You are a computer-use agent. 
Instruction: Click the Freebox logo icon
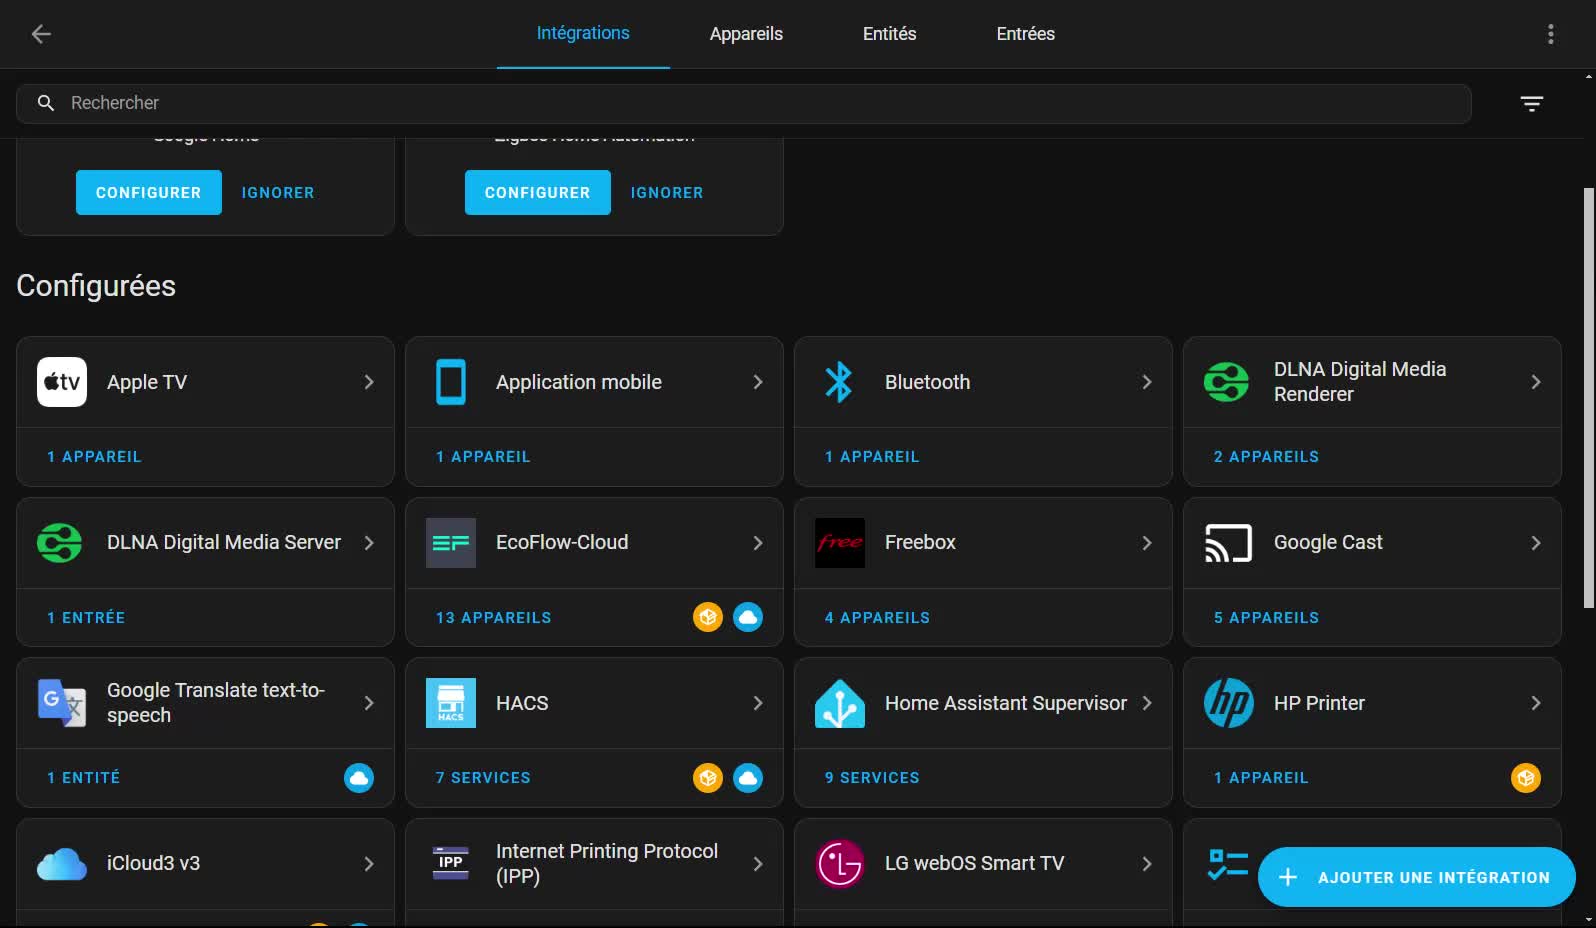coord(840,543)
